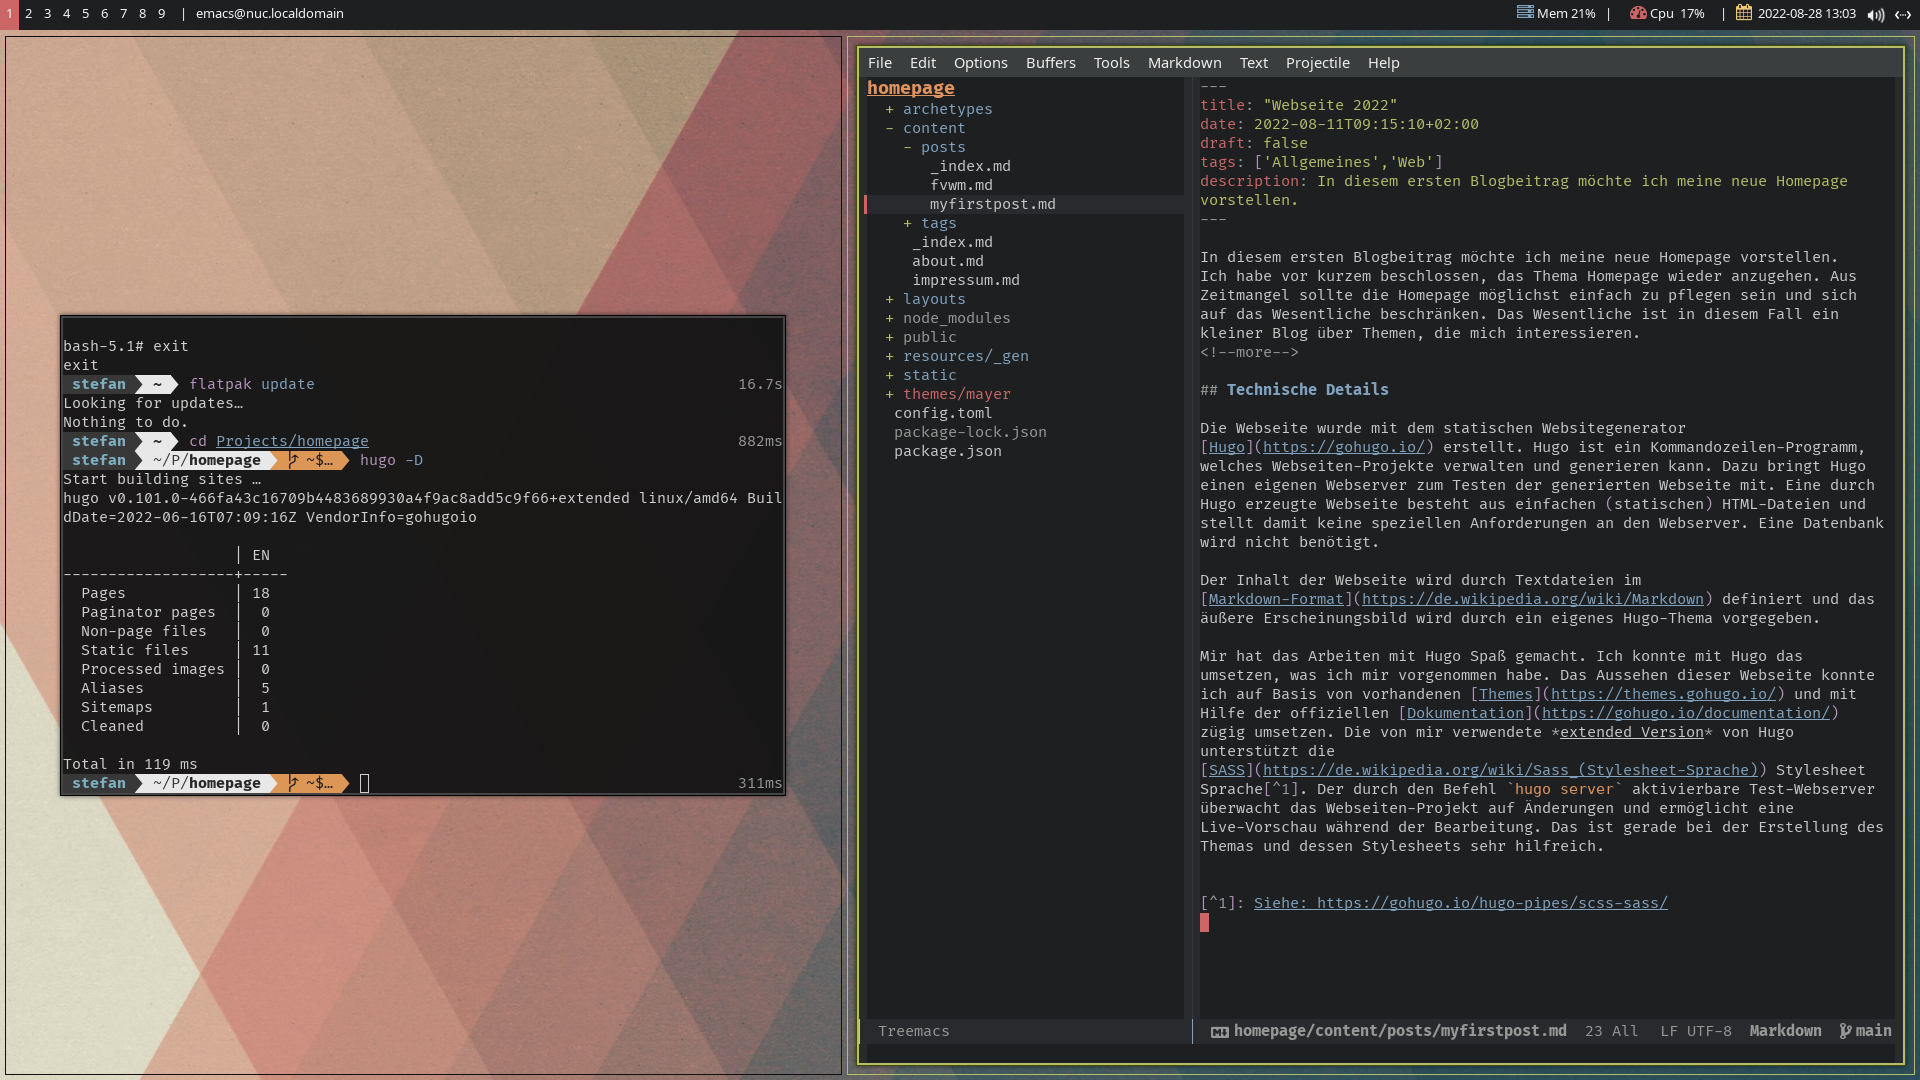Open package.json in Treemacs
This screenshot has width=1920, height=1080.
(947, 451)
